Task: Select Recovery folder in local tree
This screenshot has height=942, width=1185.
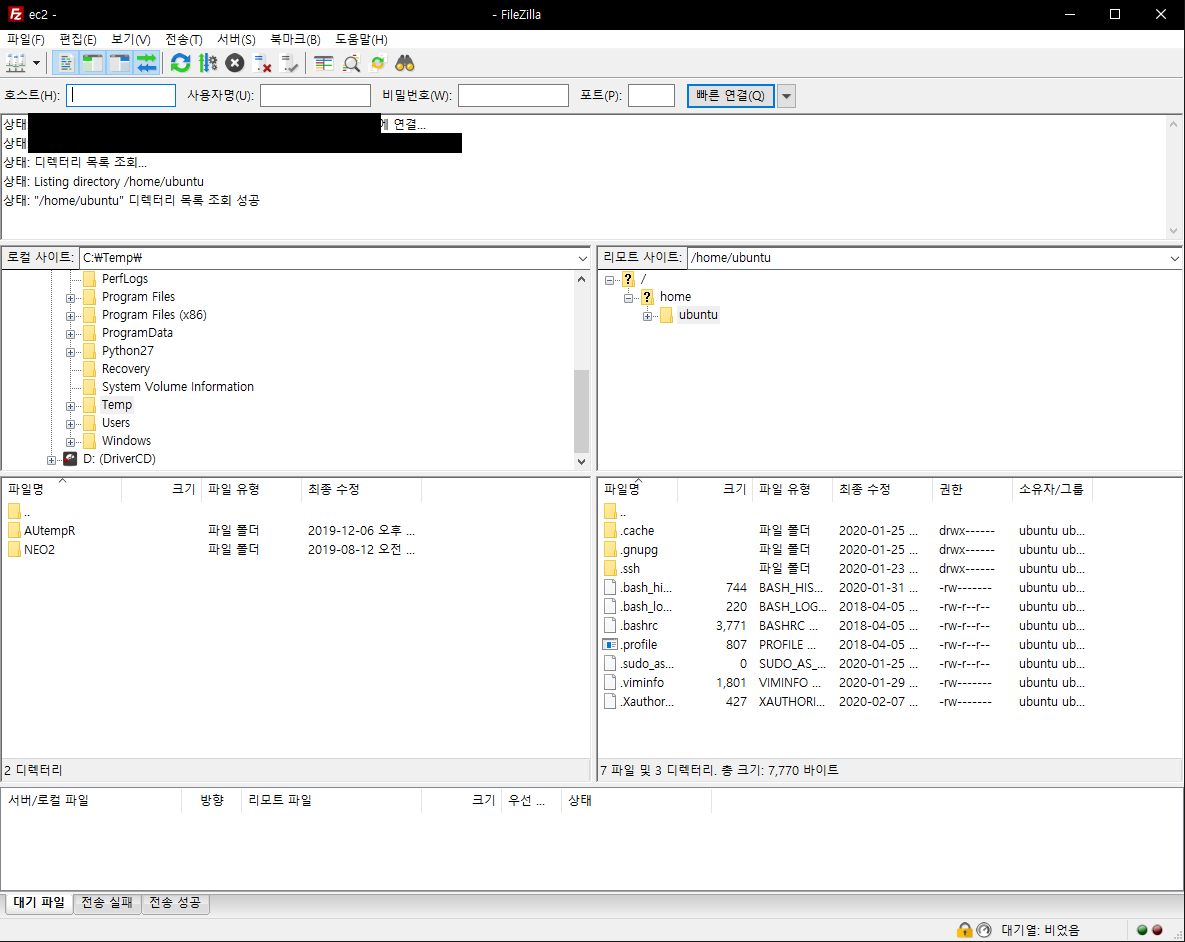Action: click(x=125, y=369)
